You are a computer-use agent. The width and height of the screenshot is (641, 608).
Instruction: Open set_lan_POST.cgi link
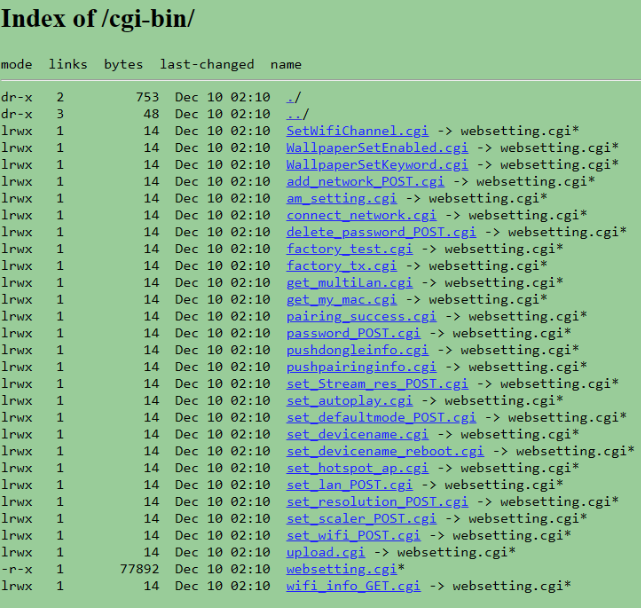click(x=349, y=485)
